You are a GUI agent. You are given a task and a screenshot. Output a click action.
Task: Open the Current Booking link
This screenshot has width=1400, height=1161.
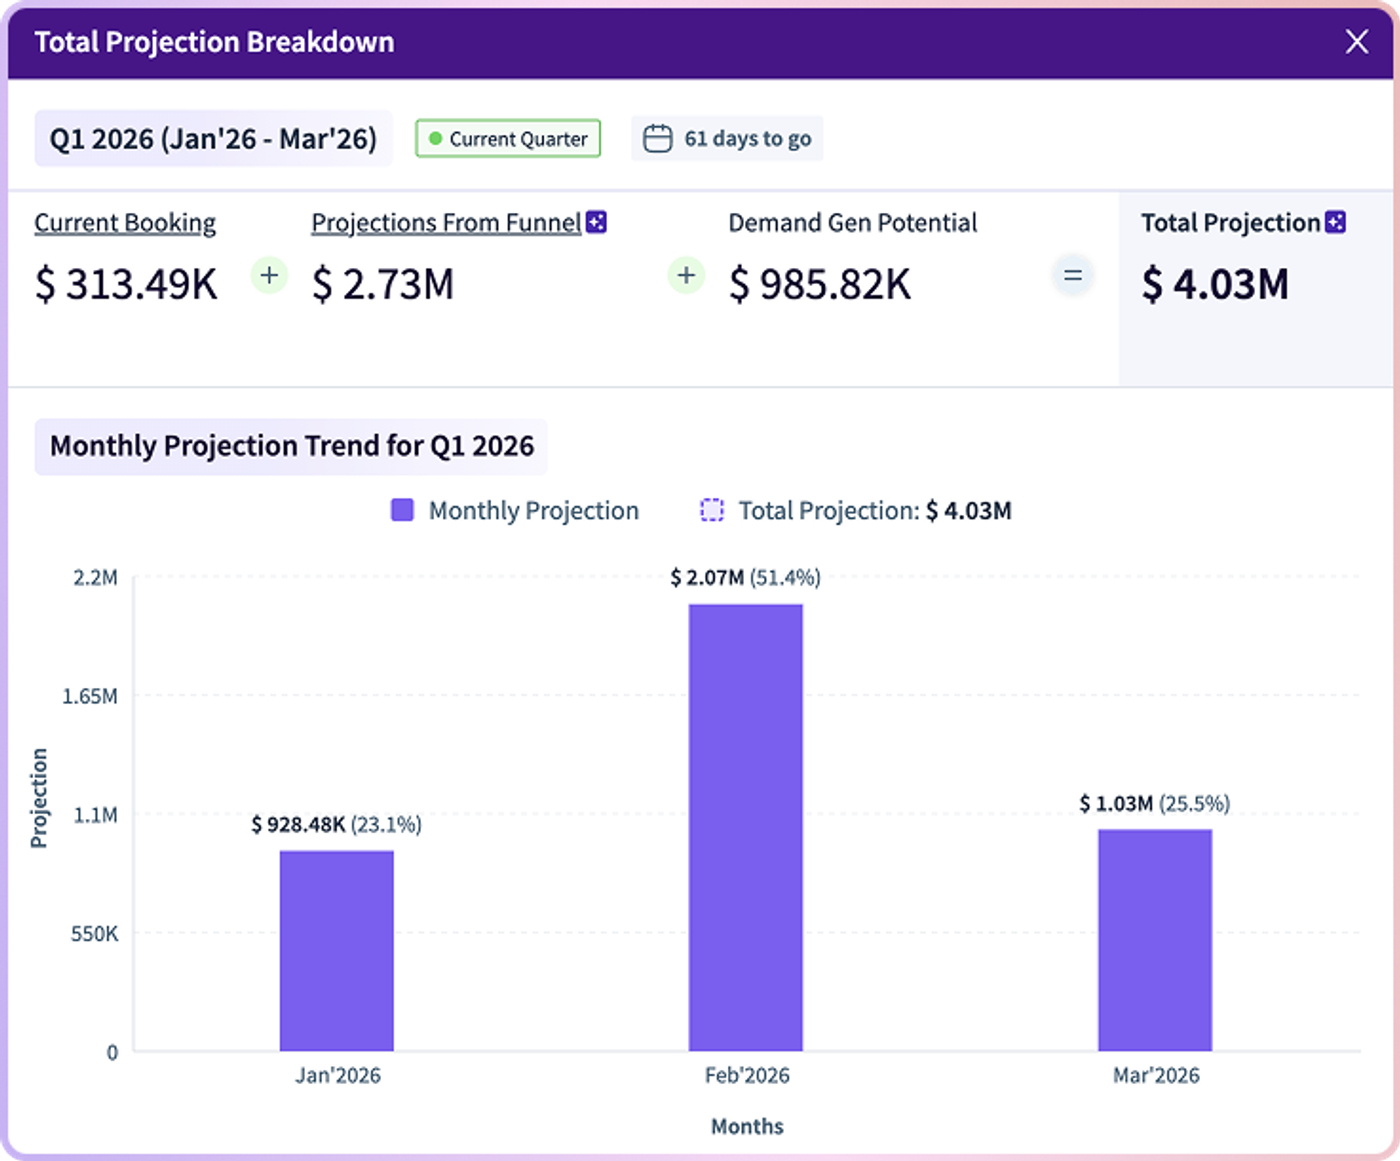pyautogui.click(x=125, y=223)
